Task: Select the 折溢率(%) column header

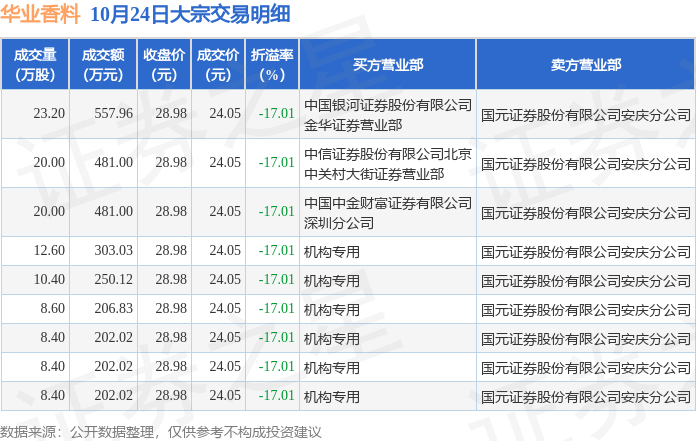Action: [272, 65]
